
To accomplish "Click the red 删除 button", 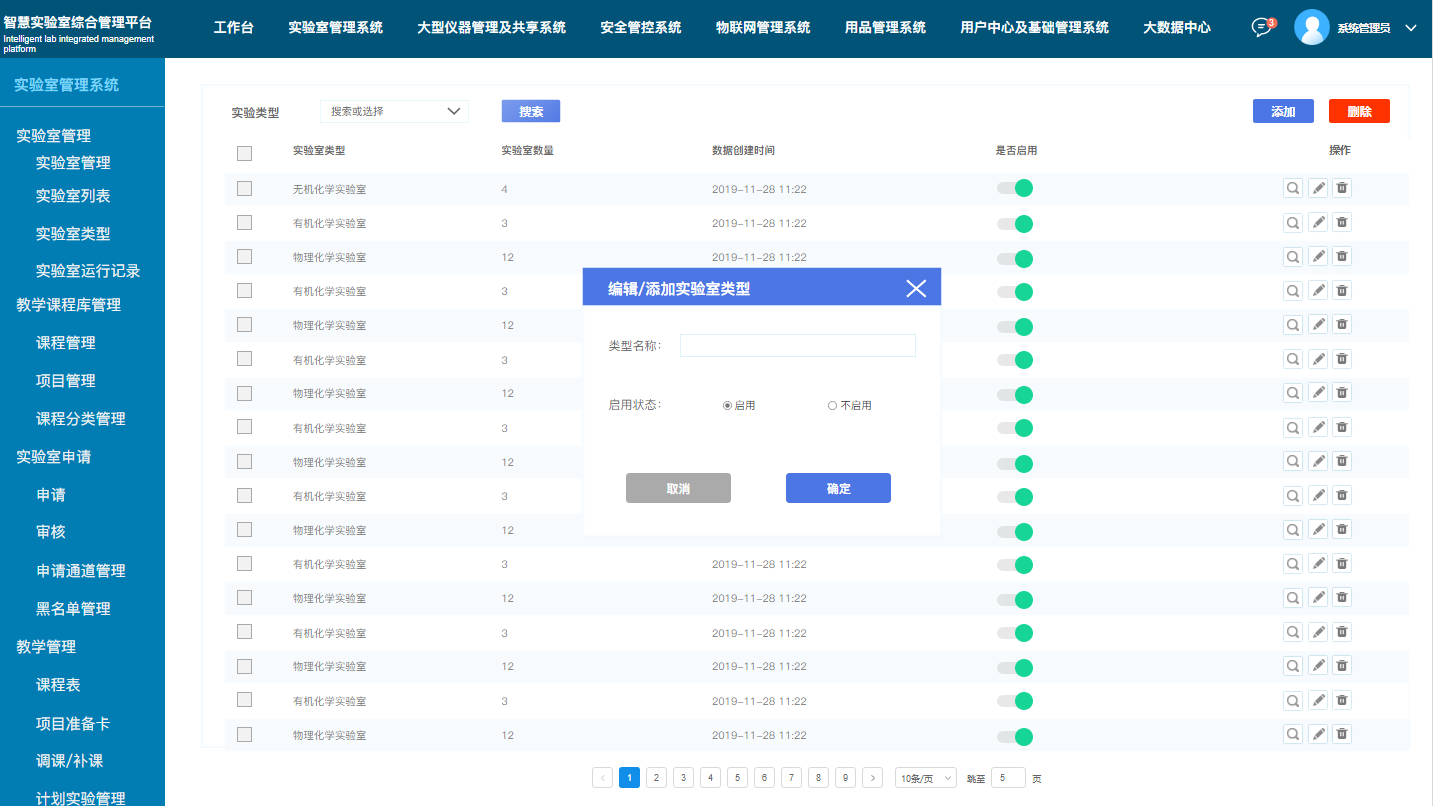I will pyautogui.click(x=1359, y=111).
